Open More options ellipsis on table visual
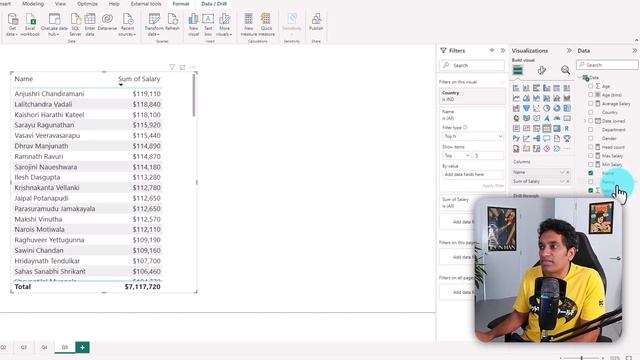 click(193, 67)
